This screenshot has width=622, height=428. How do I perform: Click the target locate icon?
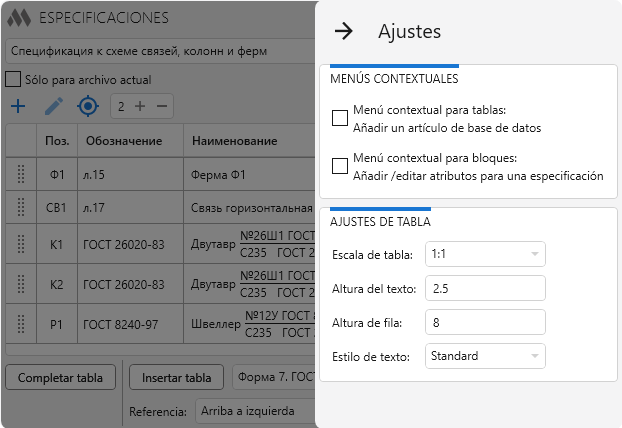(88, 106)
